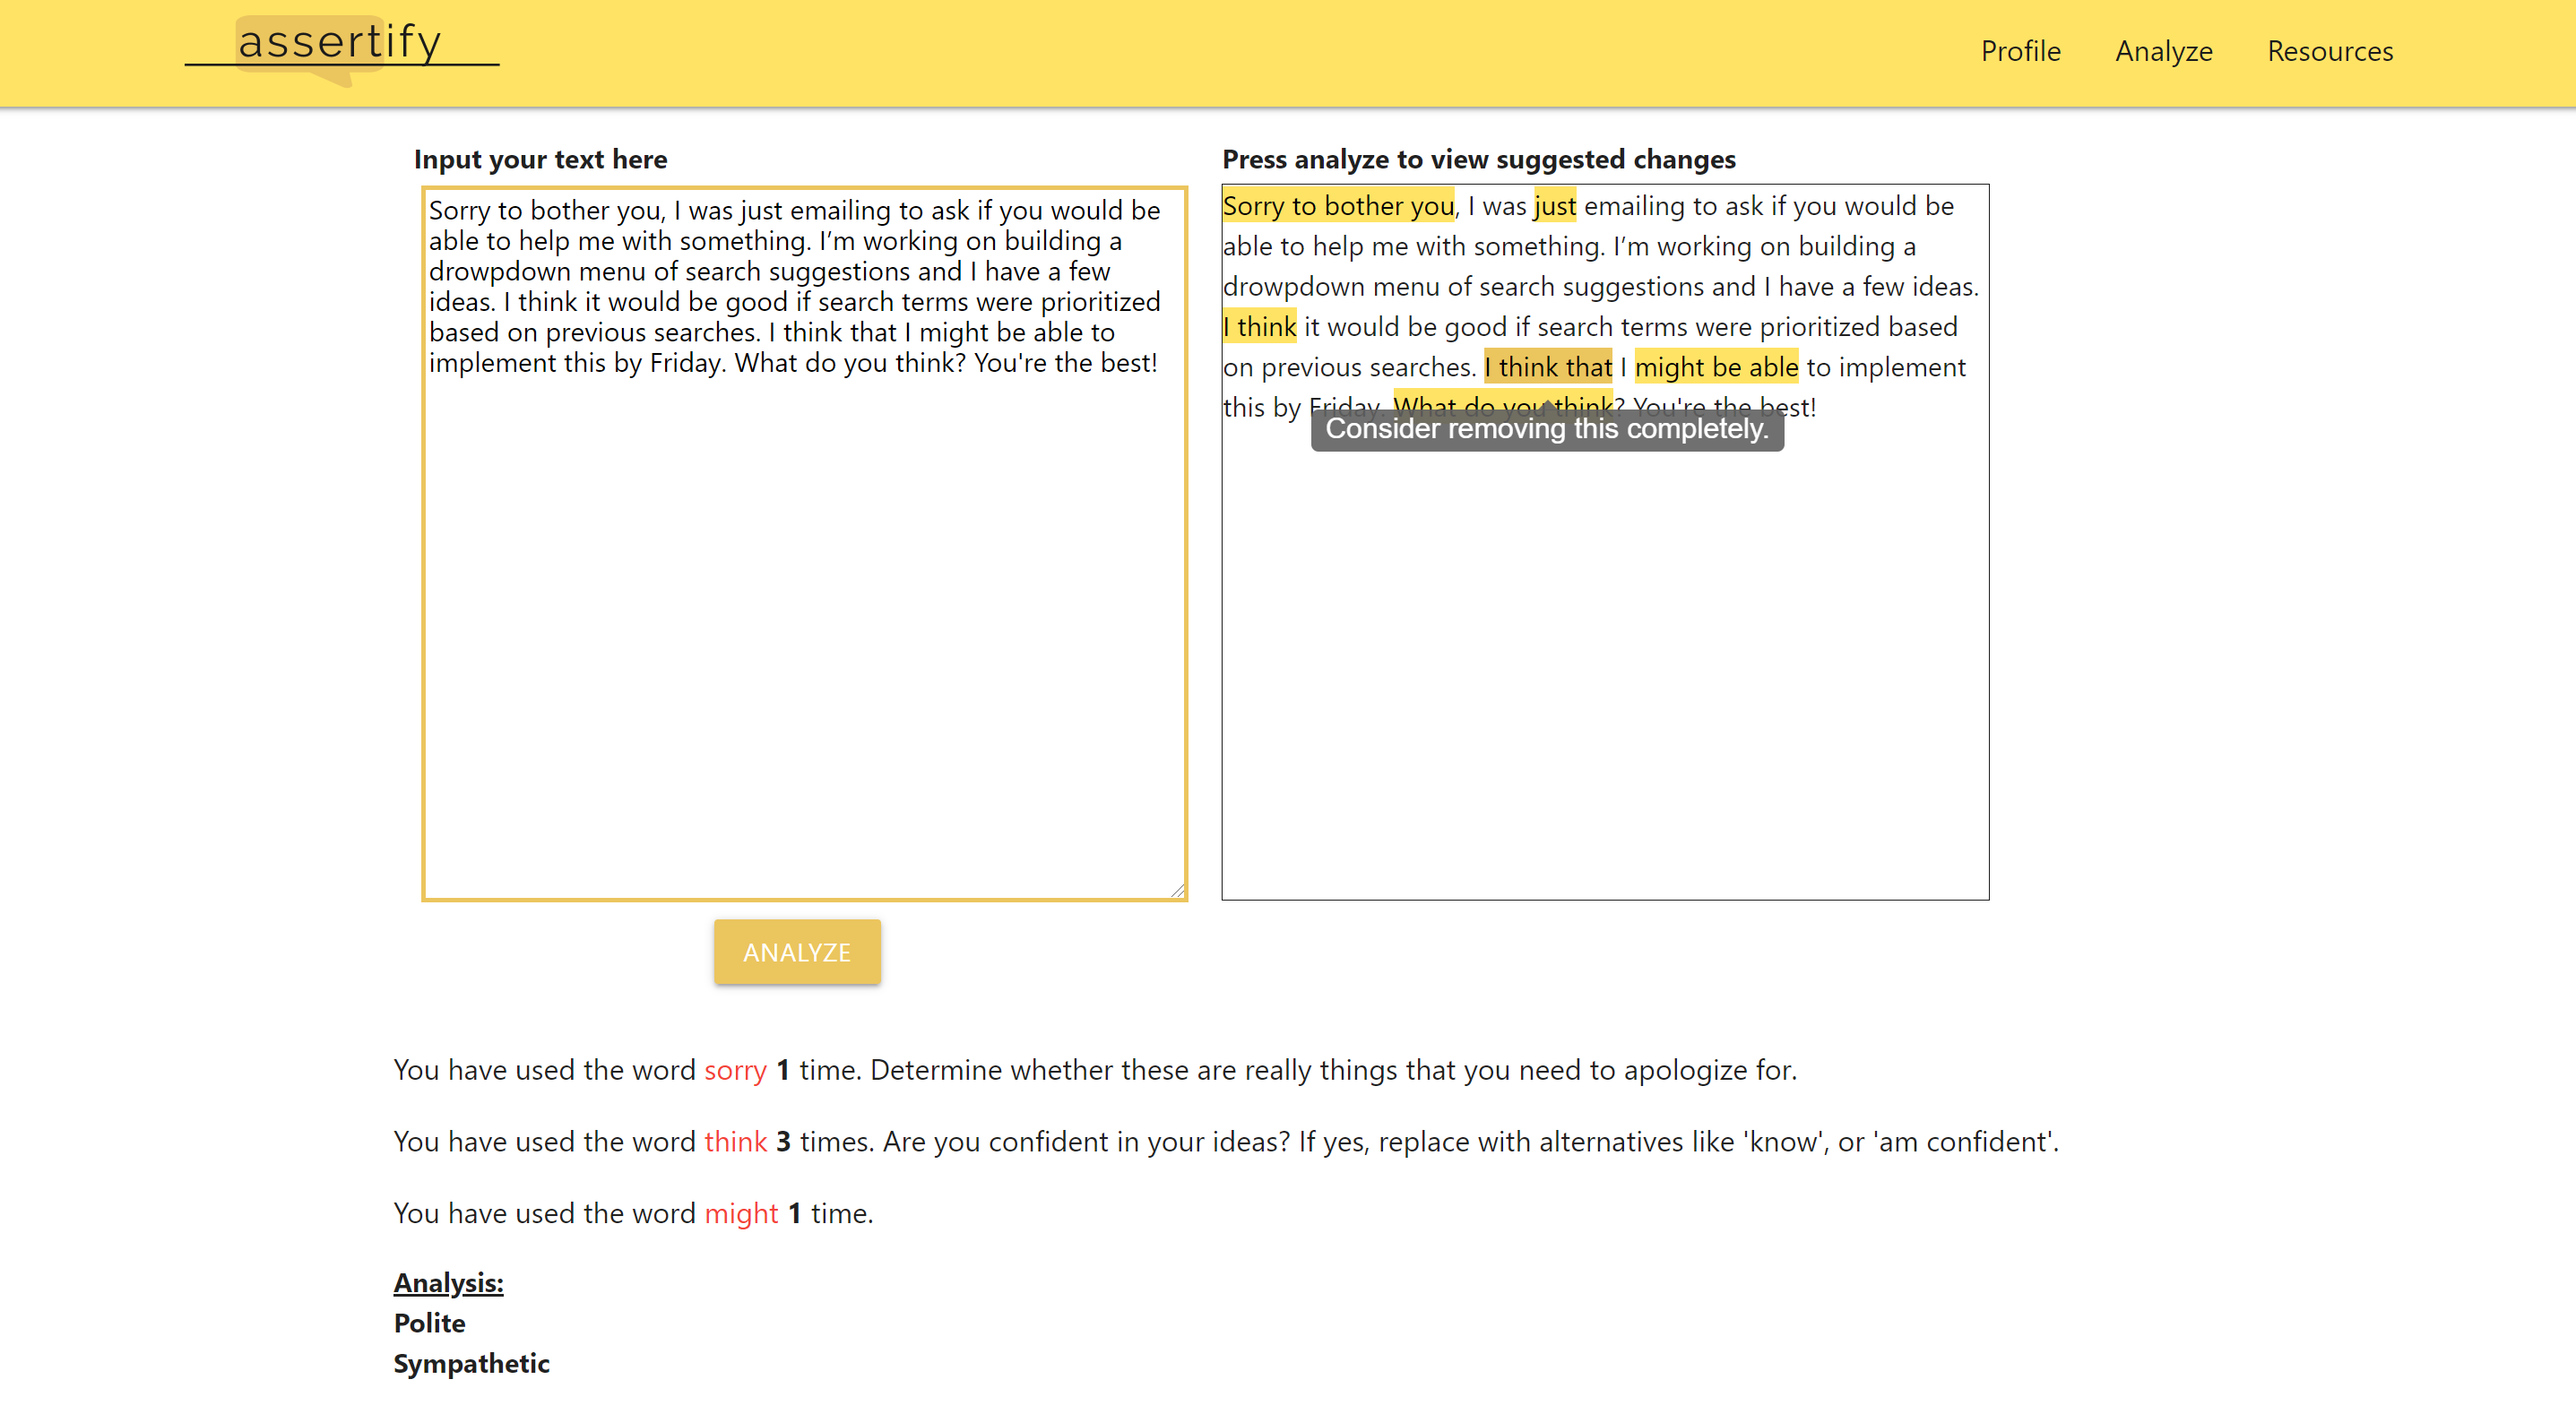Viewport: 2576px width, 1414px height.
Task: Open the Profile page
Action: click(2020, 51)
